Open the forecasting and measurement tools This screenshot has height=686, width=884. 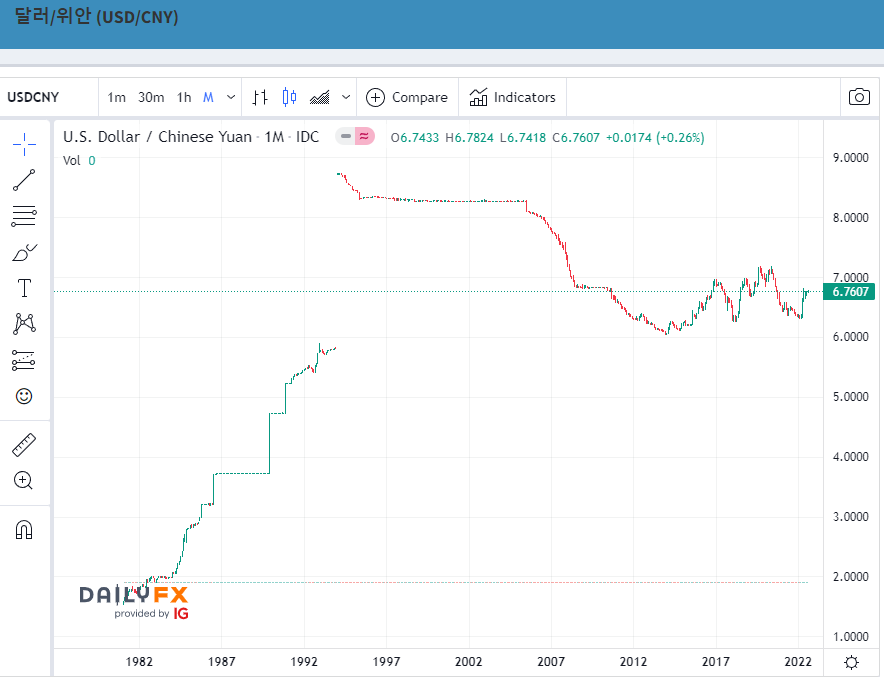[24, 360]
